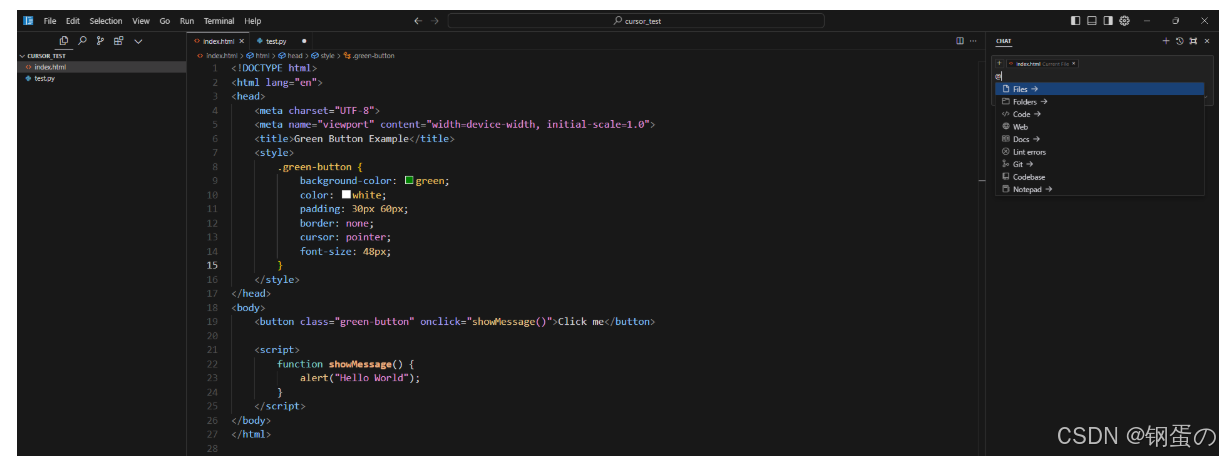Click the cursor_test search bar
The width and height of the screenshot is (1222, 456).
click(636, 20)
